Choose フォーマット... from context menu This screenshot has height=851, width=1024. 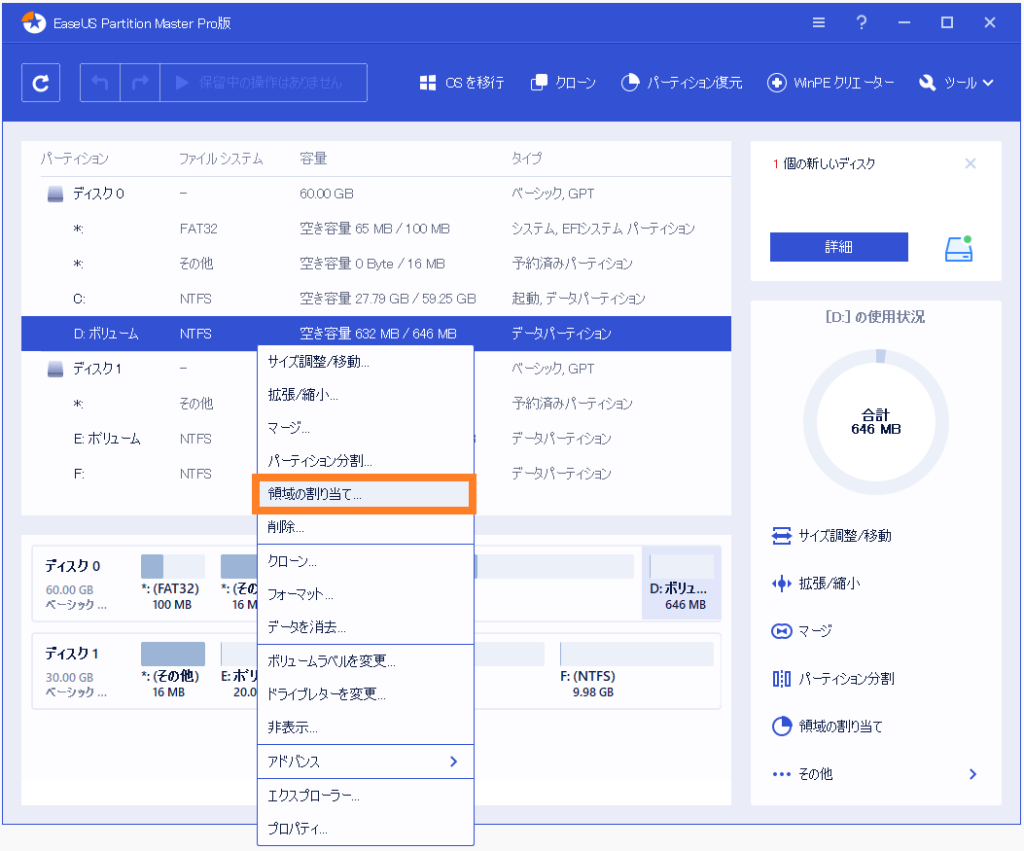pos(366,594)
